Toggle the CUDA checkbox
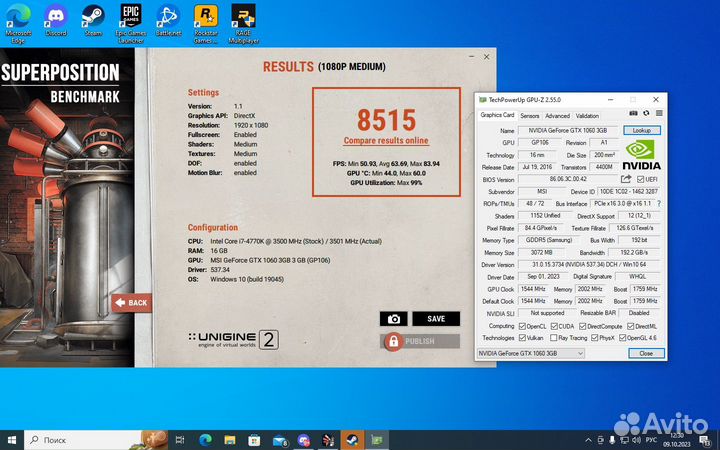 tap(554, 326)
